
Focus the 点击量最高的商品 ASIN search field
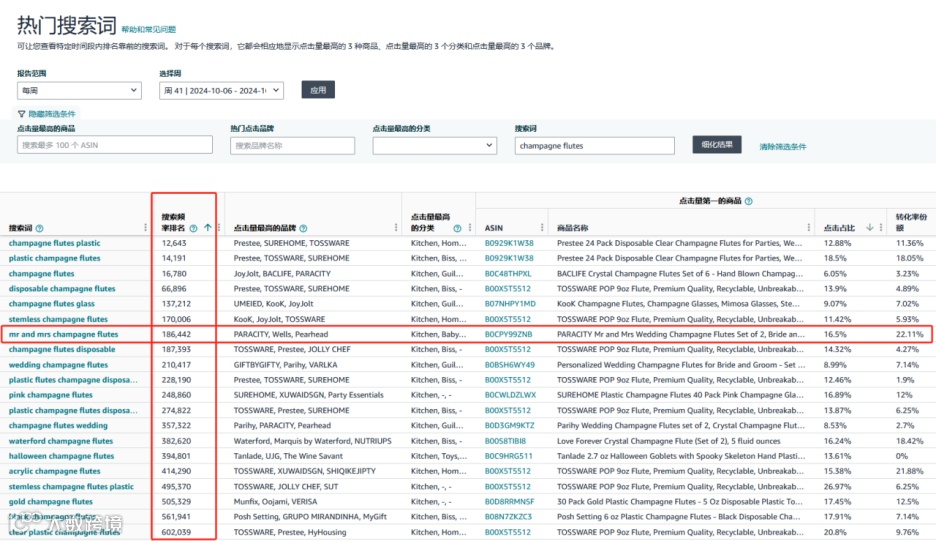(x=115, y=145)
